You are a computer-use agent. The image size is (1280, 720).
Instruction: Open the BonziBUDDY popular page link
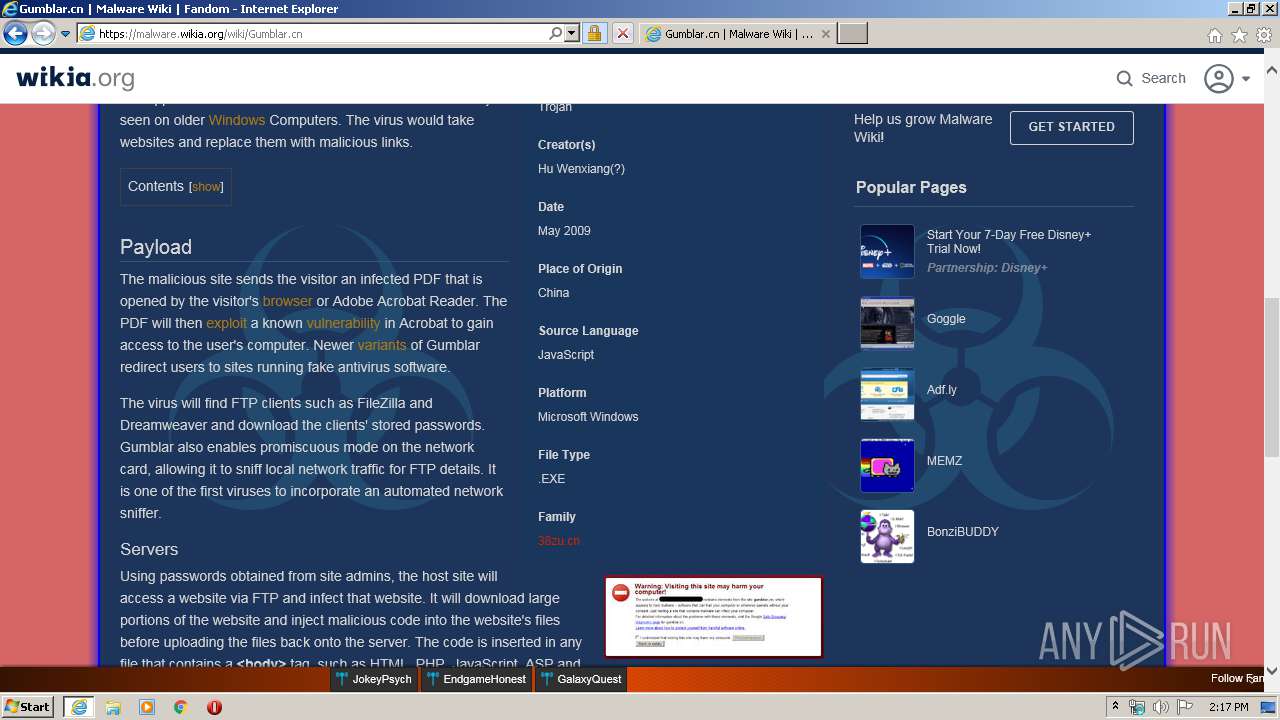click(963, 532)
